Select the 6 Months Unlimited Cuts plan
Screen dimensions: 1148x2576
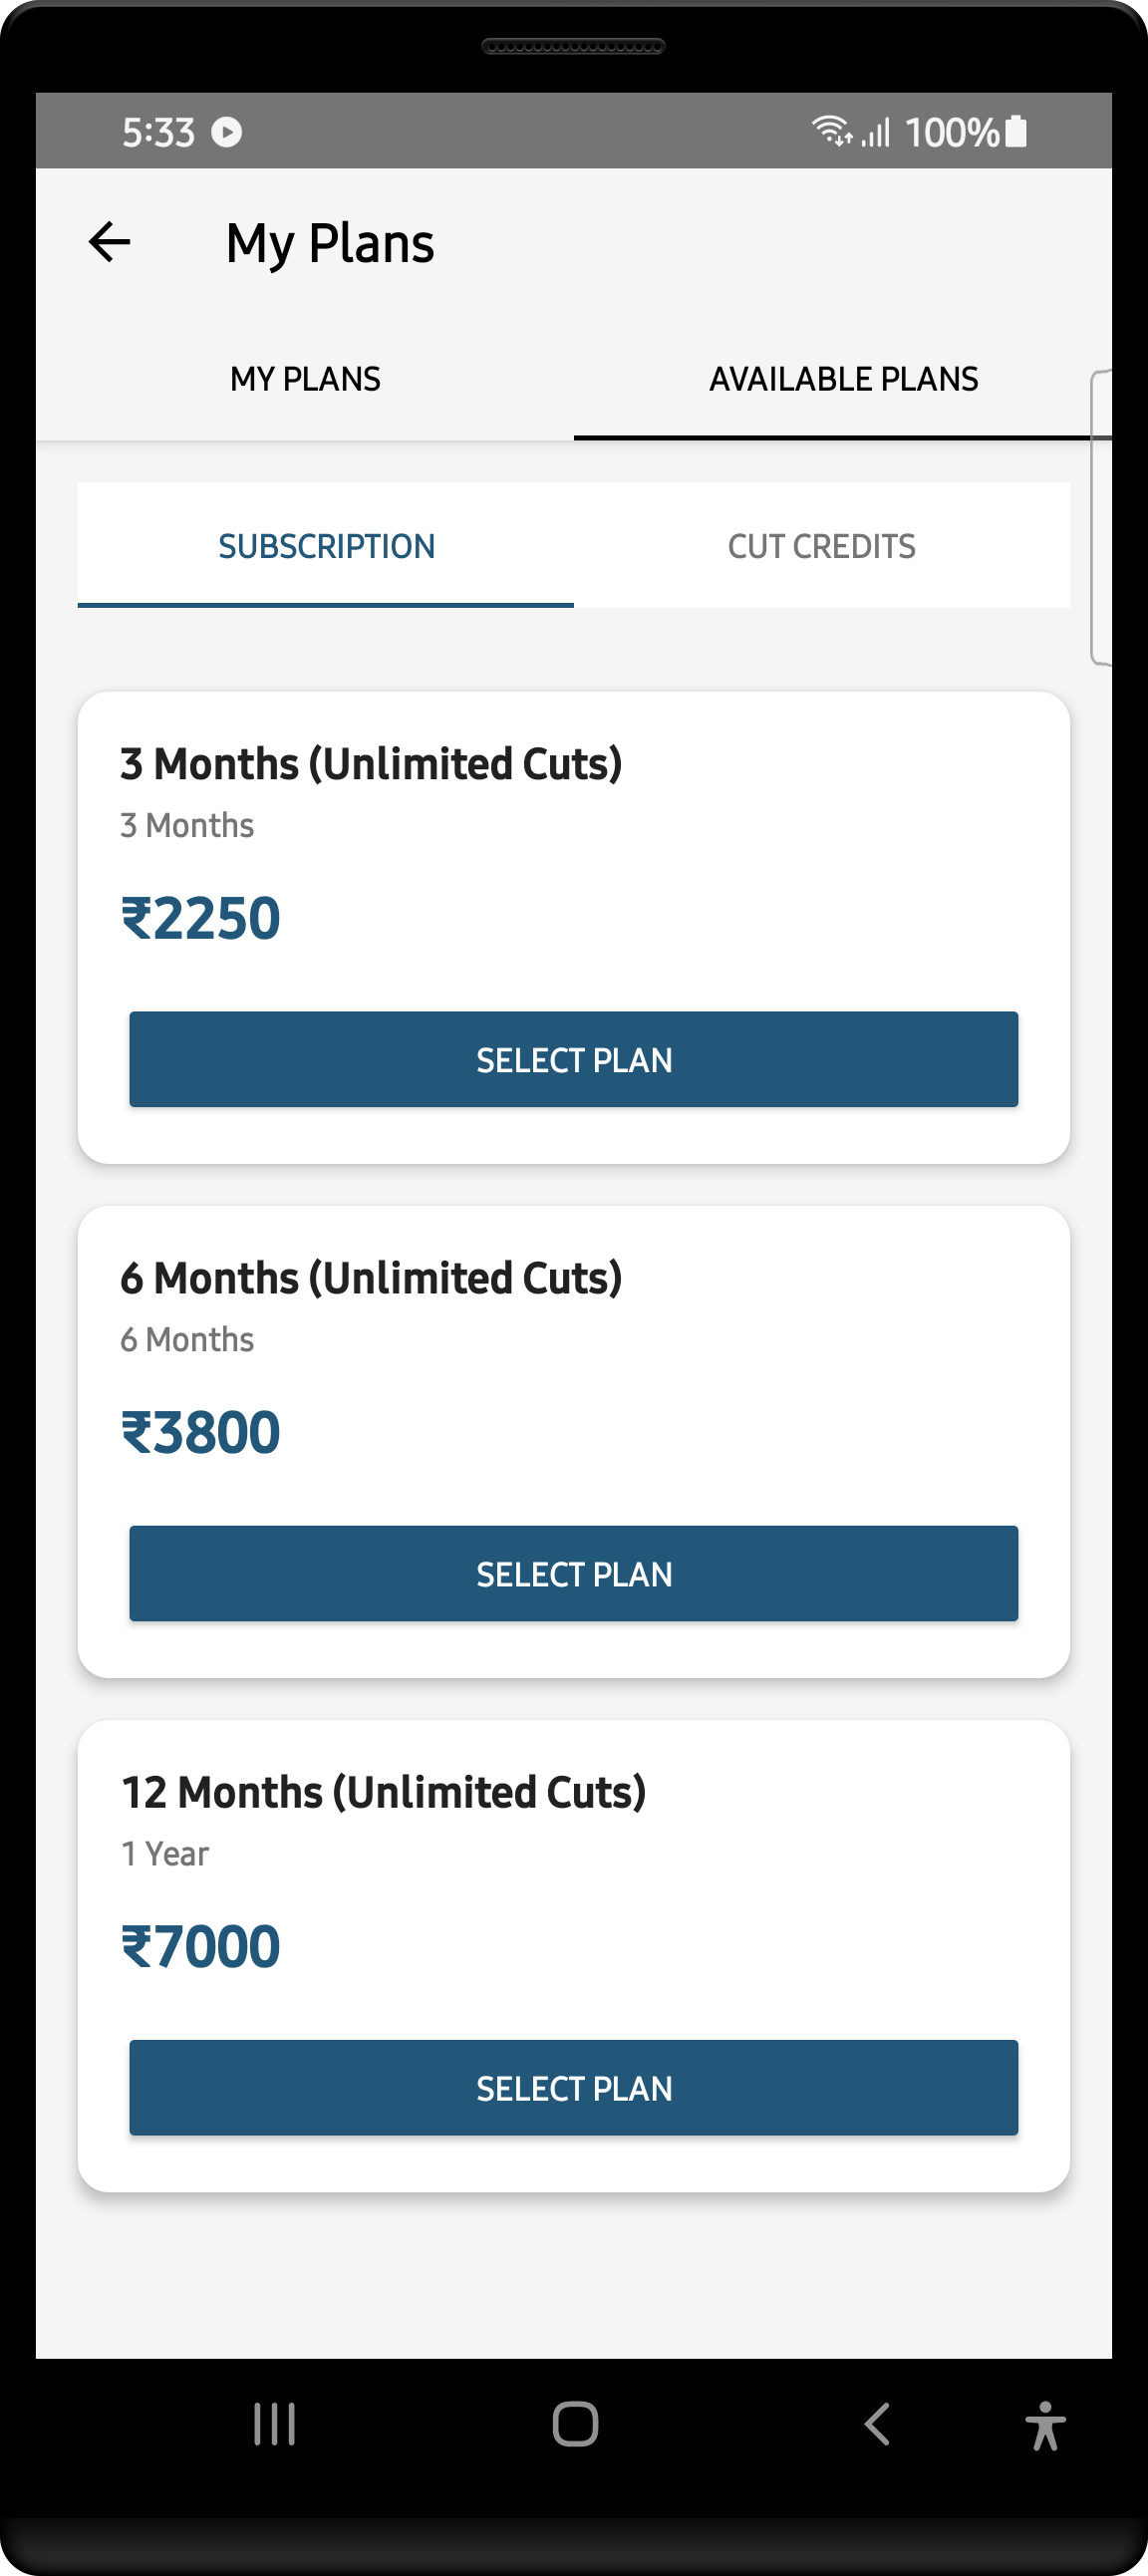click(x=573, y=1573)
